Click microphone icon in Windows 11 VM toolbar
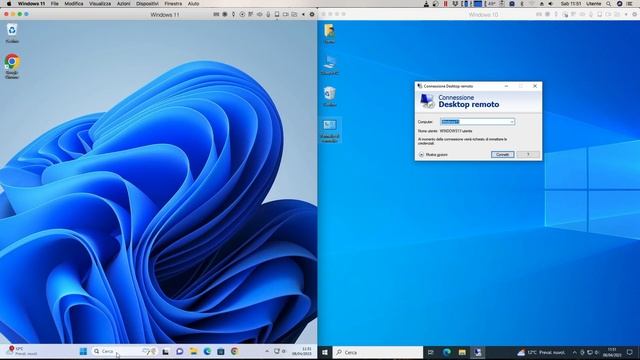The height and width of the screenshot is (360, 640). [268, 14]
